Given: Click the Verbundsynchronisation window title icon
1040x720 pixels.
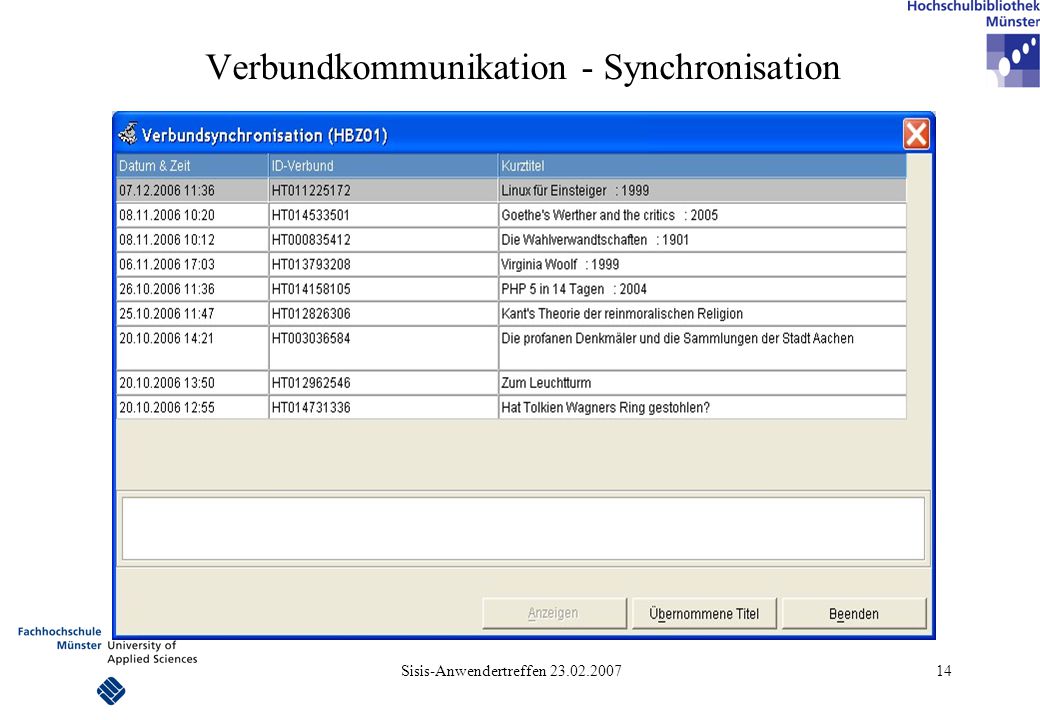Looking at the screenshot, I should (127, 134).
